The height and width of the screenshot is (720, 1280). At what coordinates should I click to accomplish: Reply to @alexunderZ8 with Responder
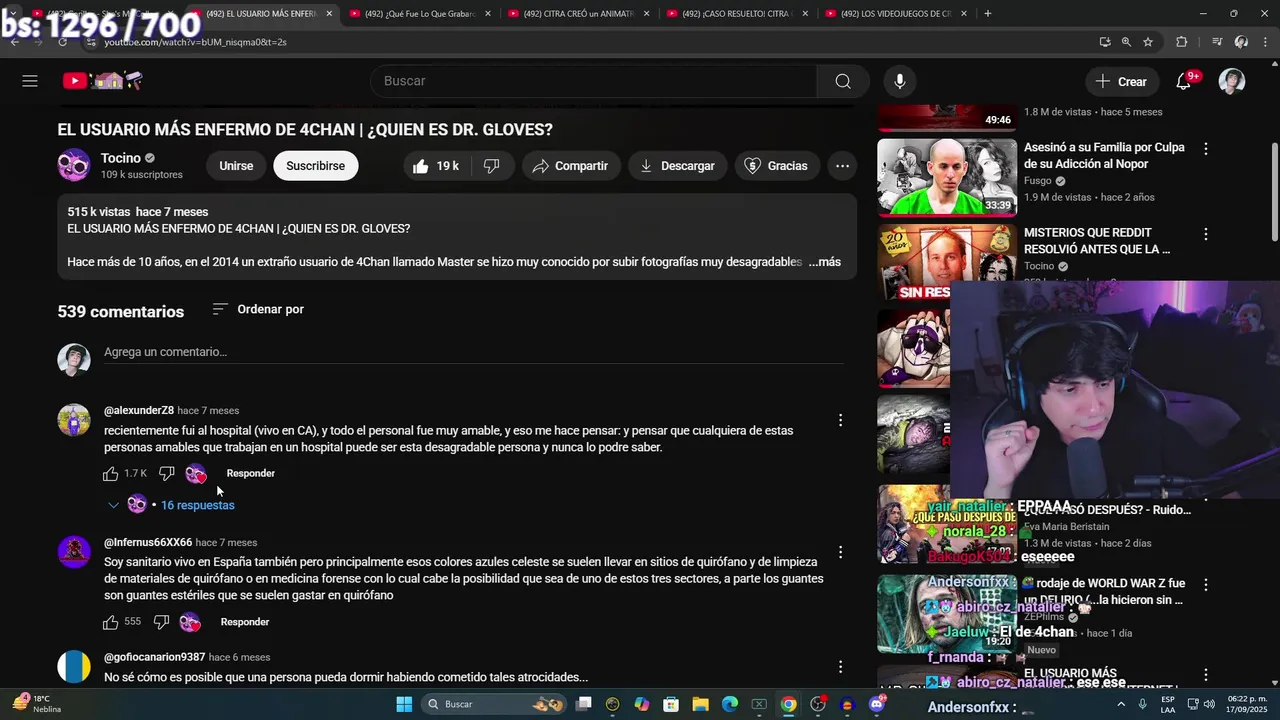250,473
